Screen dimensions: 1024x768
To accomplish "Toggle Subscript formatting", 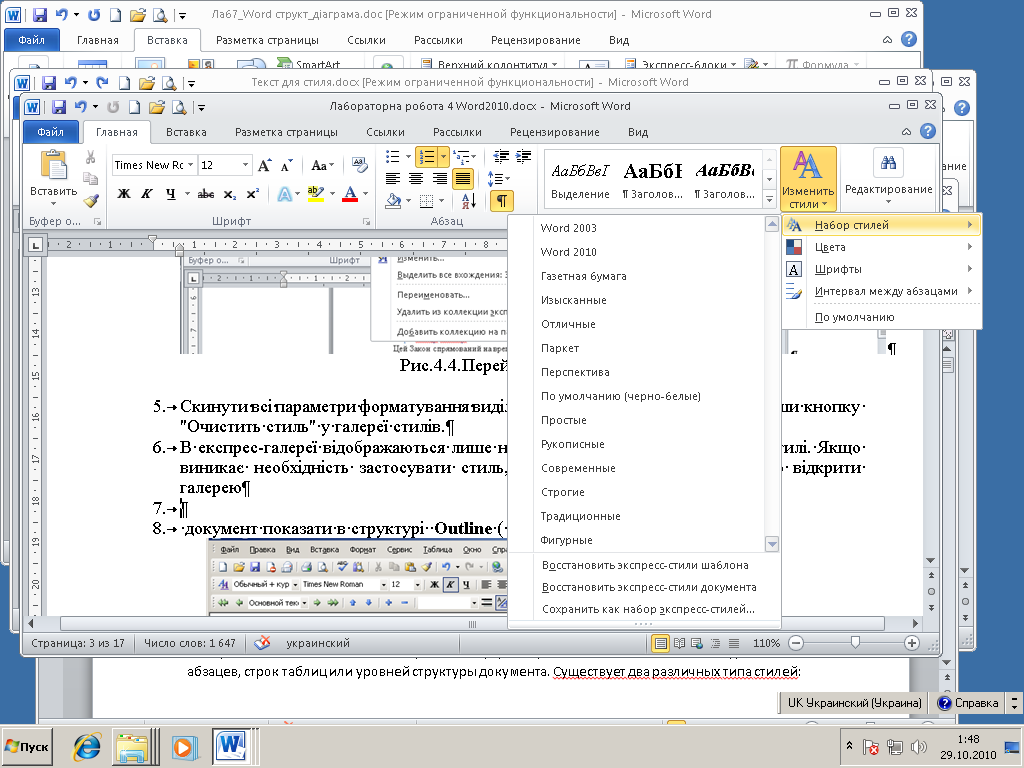I will coord(229,195).
